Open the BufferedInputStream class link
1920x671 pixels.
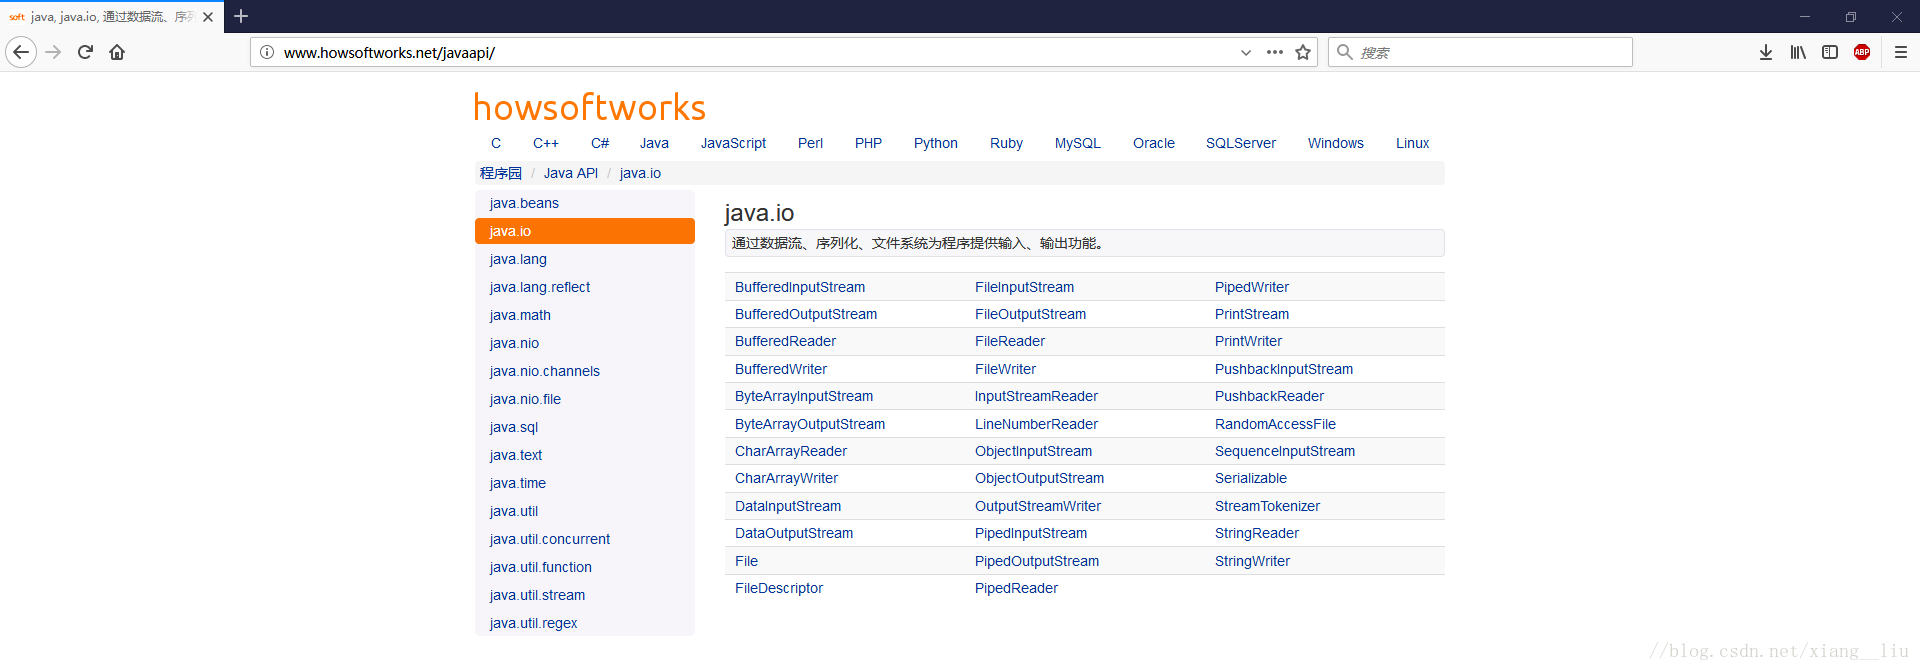[x=800, y=287]
